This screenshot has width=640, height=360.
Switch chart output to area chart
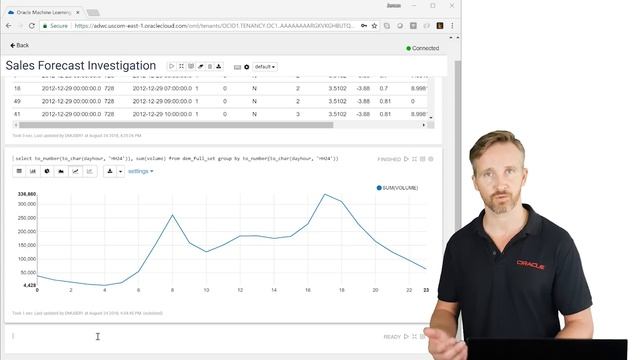point(61,171)
